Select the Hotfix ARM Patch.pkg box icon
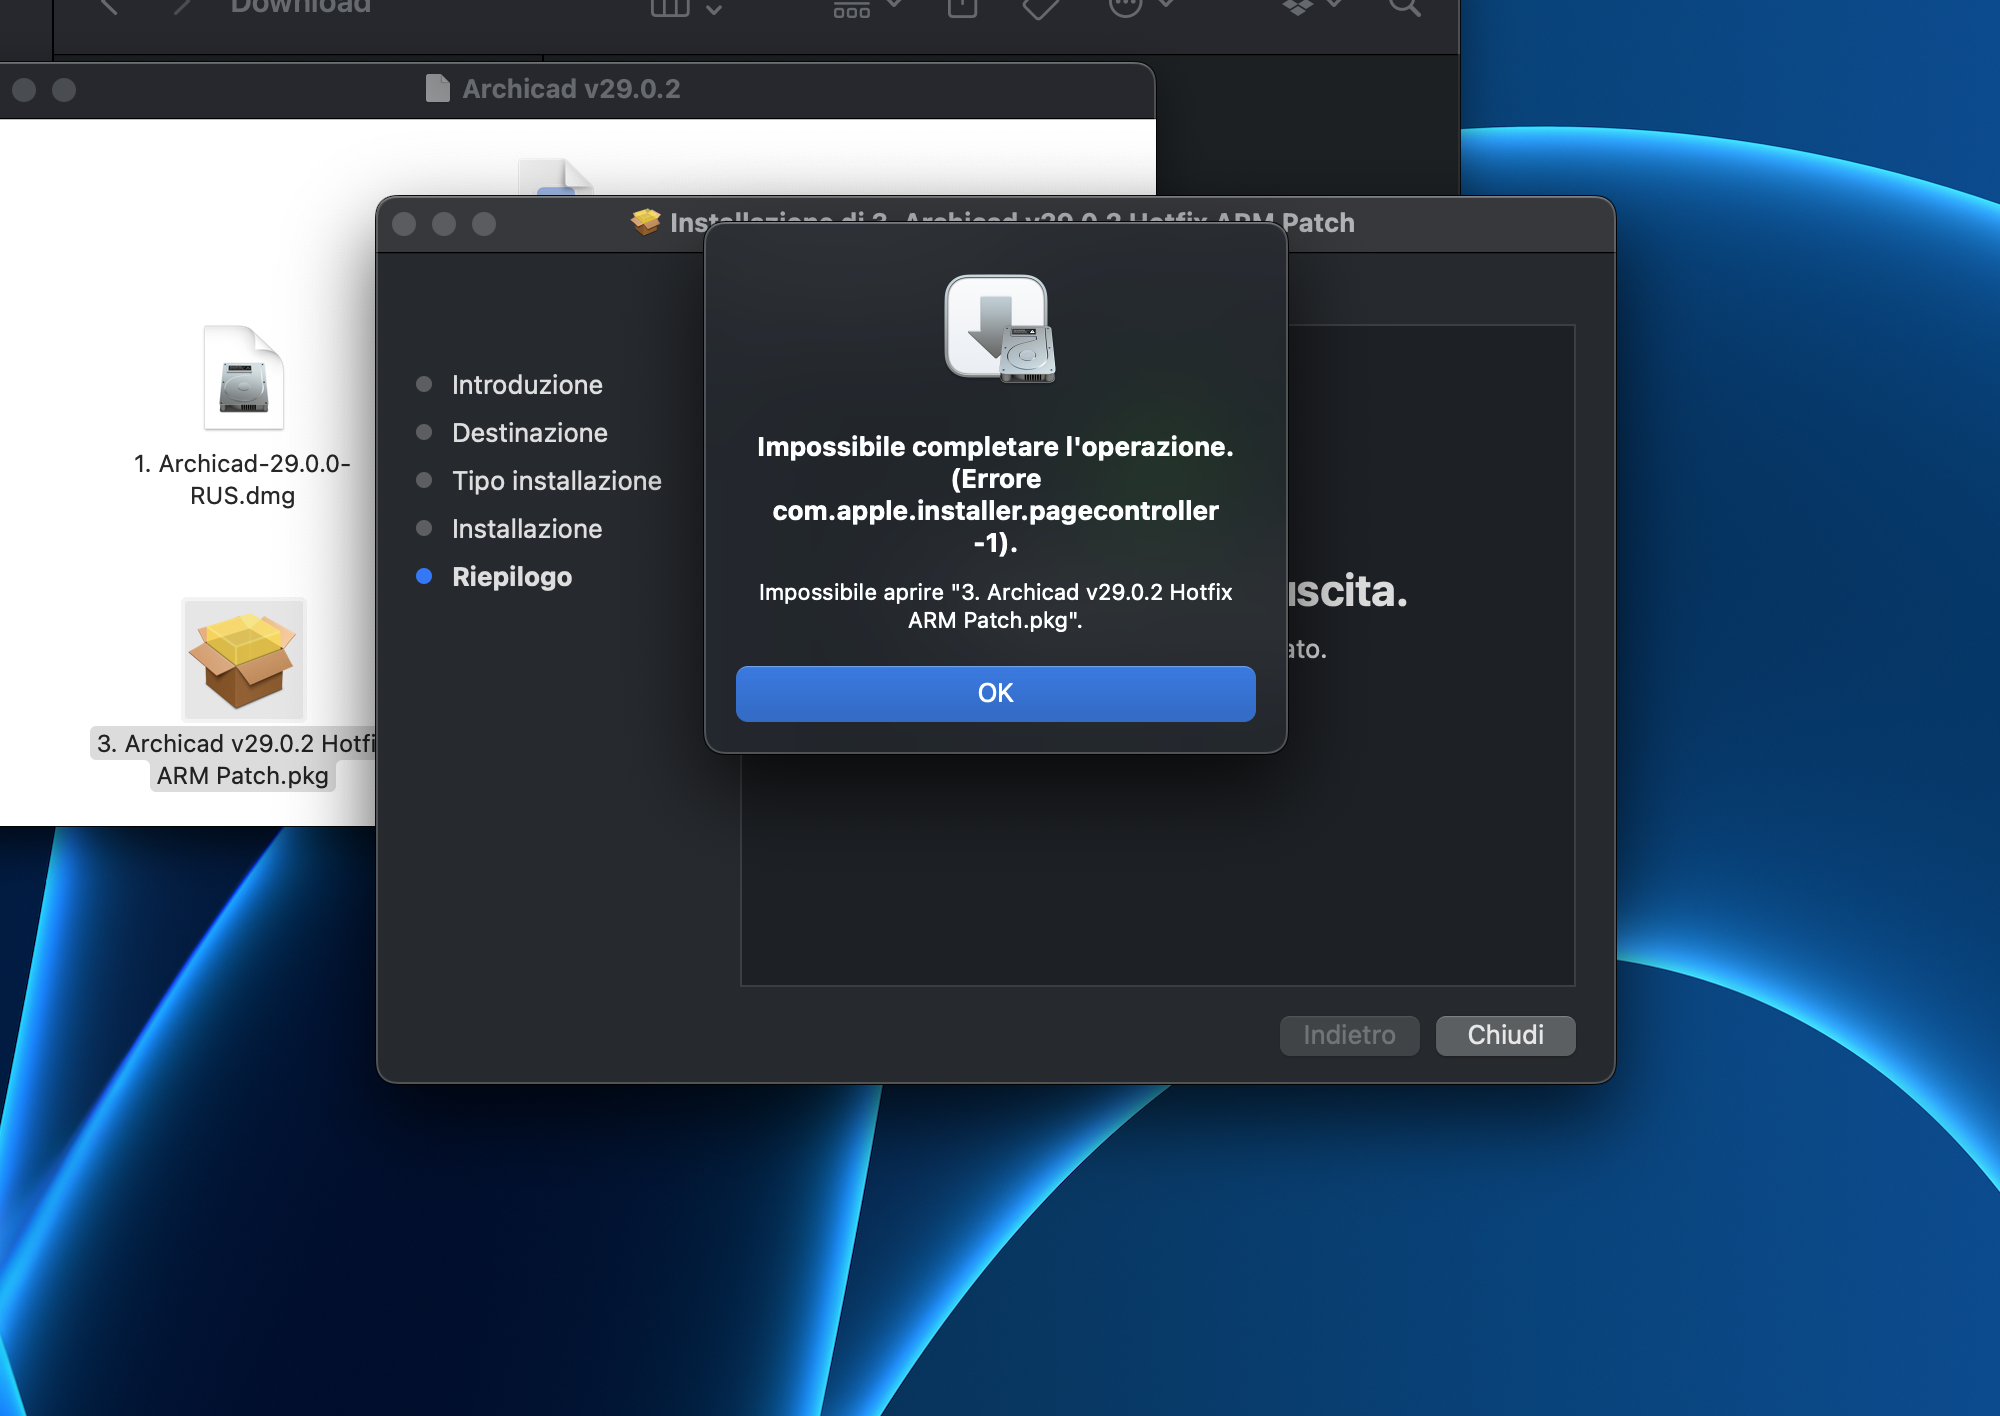The width and height of the screenshot is (2000, 1416). (244, 660)
